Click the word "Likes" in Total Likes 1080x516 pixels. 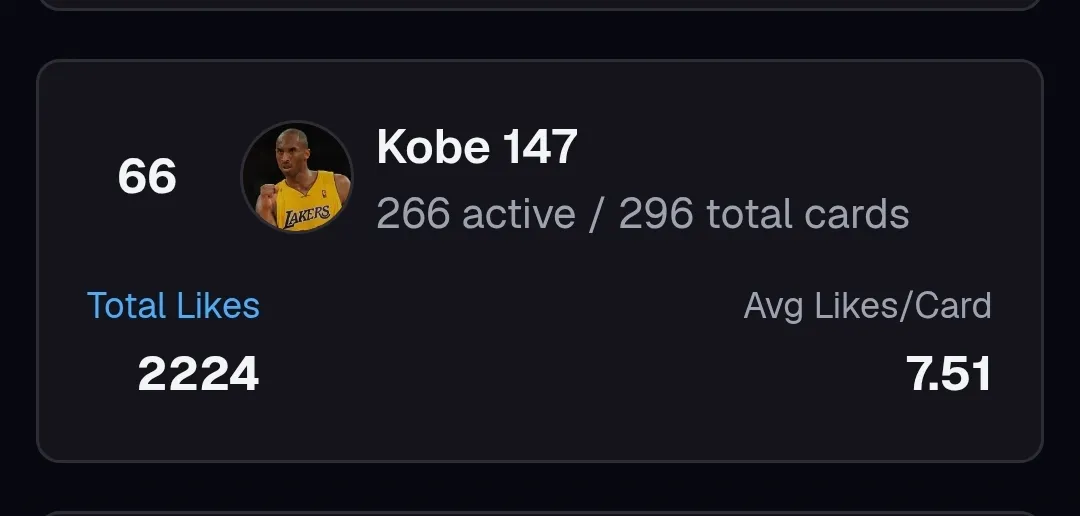point(218,305)
